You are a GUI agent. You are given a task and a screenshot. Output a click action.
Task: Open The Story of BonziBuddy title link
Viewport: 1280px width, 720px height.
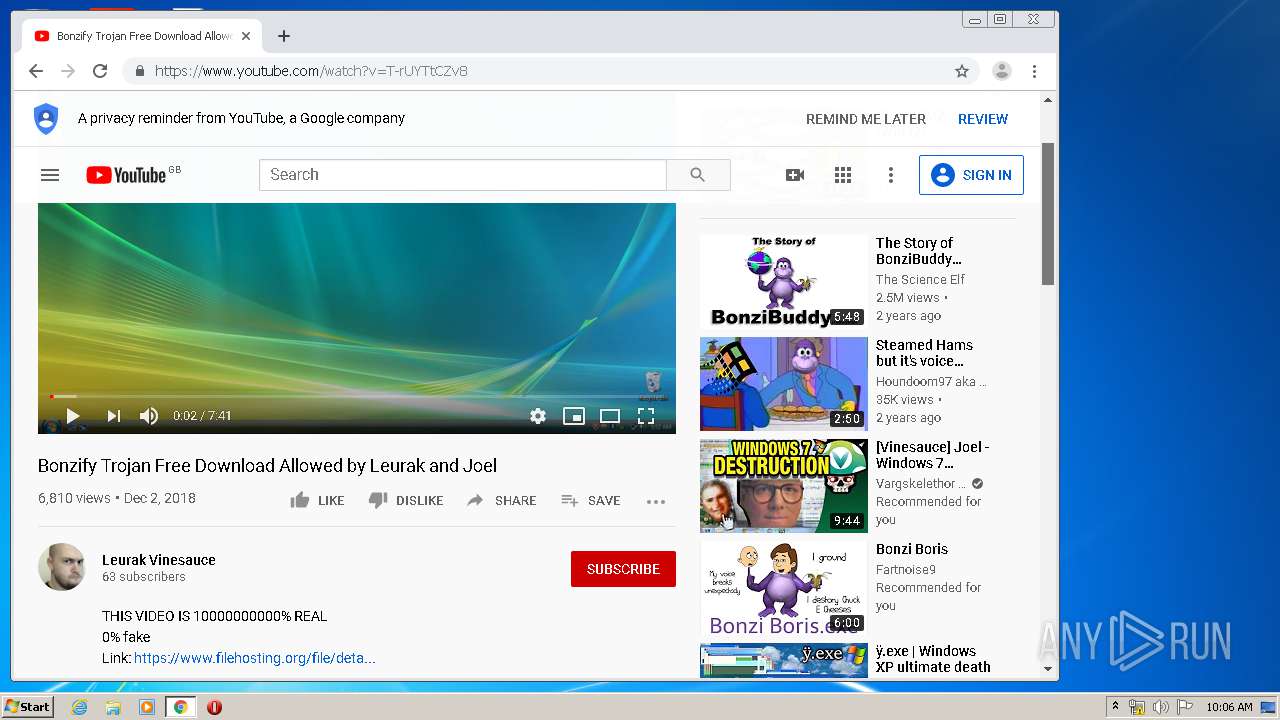tap(918, 251)
